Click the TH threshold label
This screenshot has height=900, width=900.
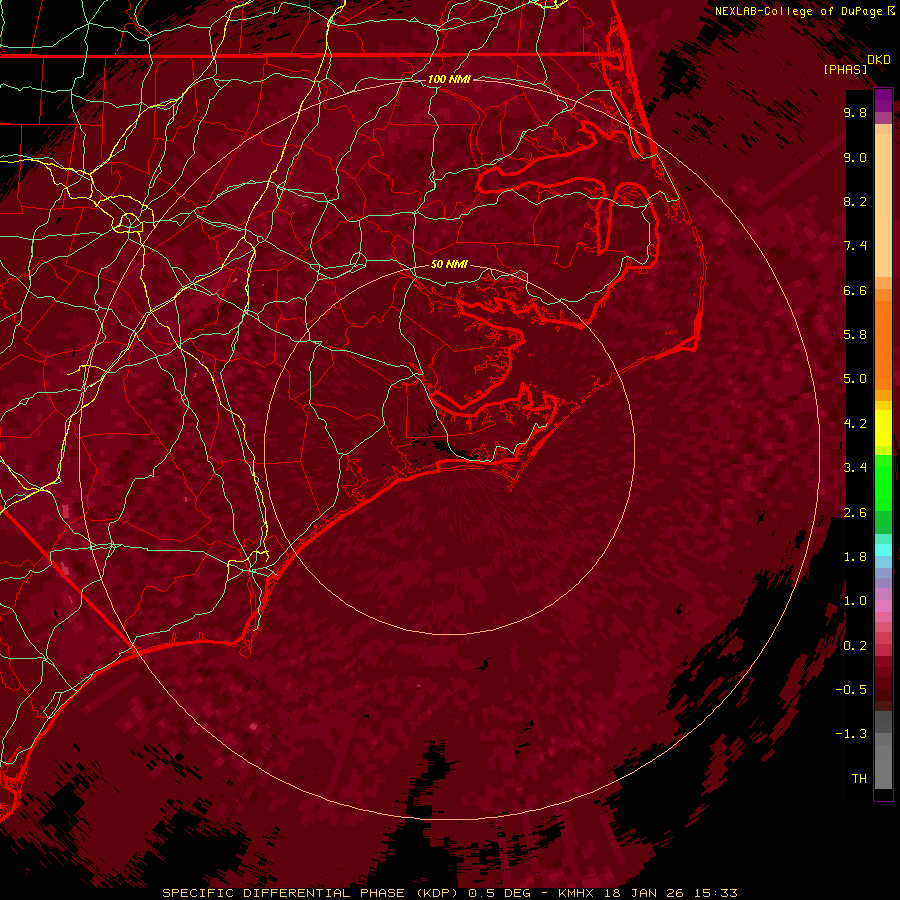tap(859, 779)
